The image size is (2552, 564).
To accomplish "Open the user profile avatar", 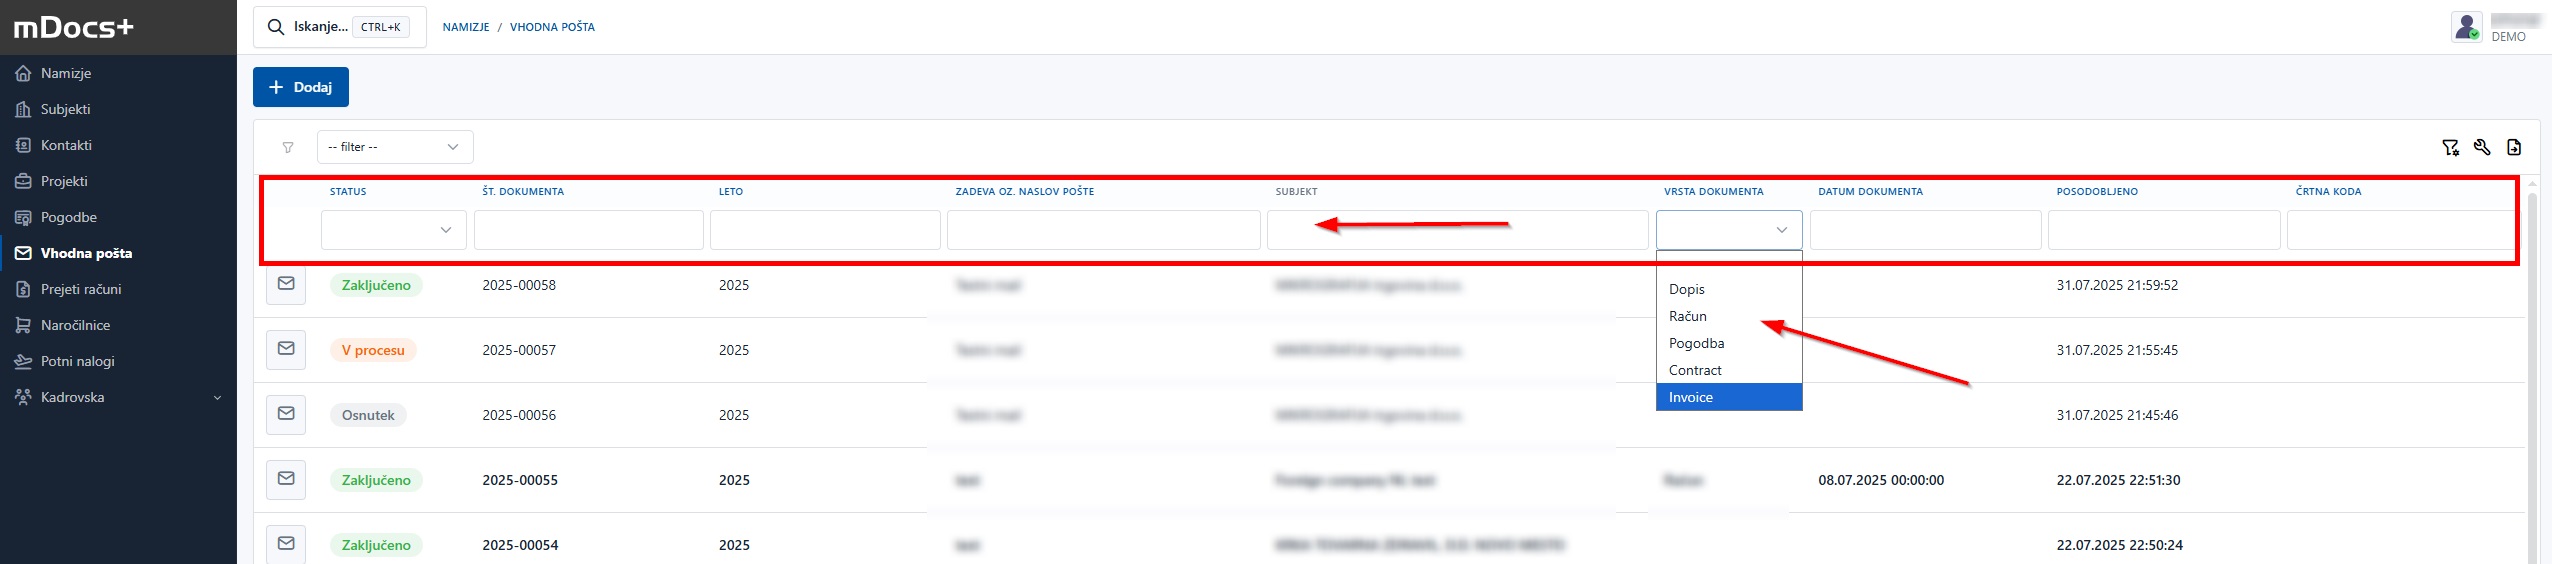I will pos(2467,27).
